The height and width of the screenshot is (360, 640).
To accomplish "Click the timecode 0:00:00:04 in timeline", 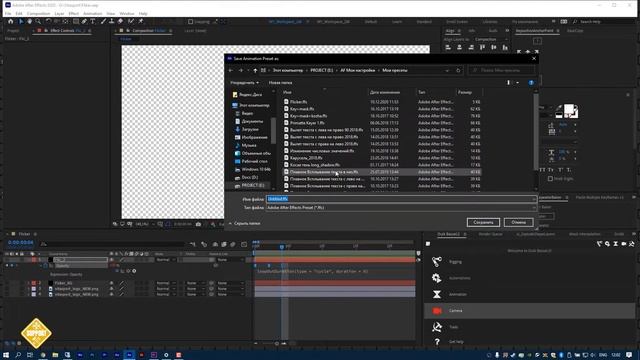I will [20, 243].
